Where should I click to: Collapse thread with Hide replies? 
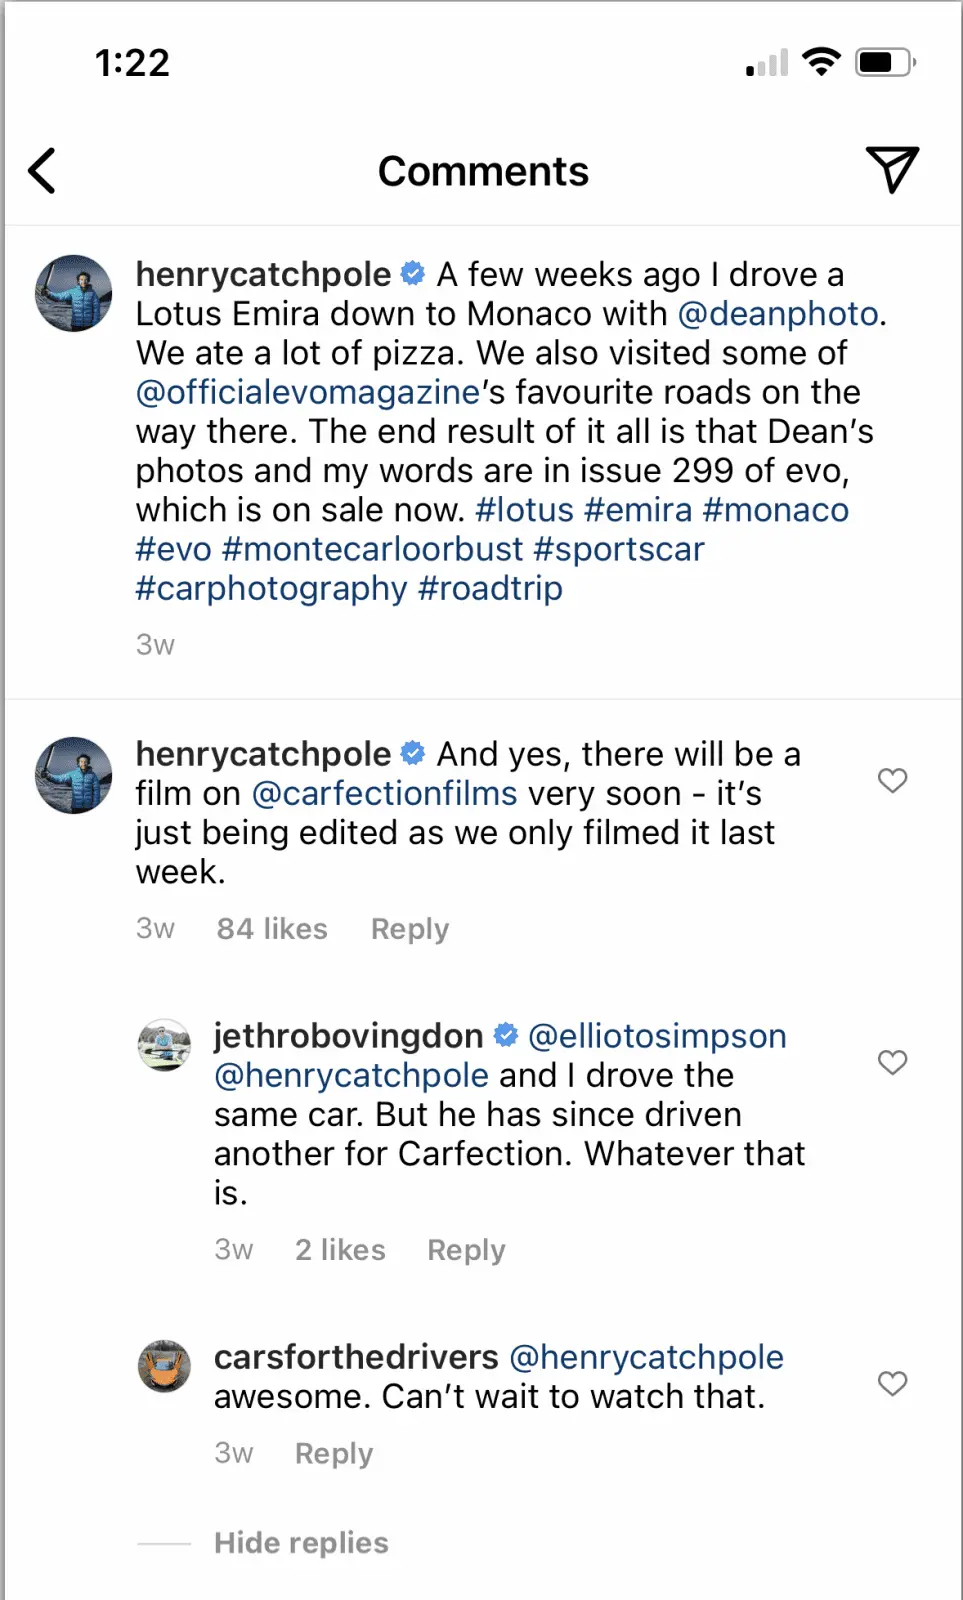(x=301, y=1543)
